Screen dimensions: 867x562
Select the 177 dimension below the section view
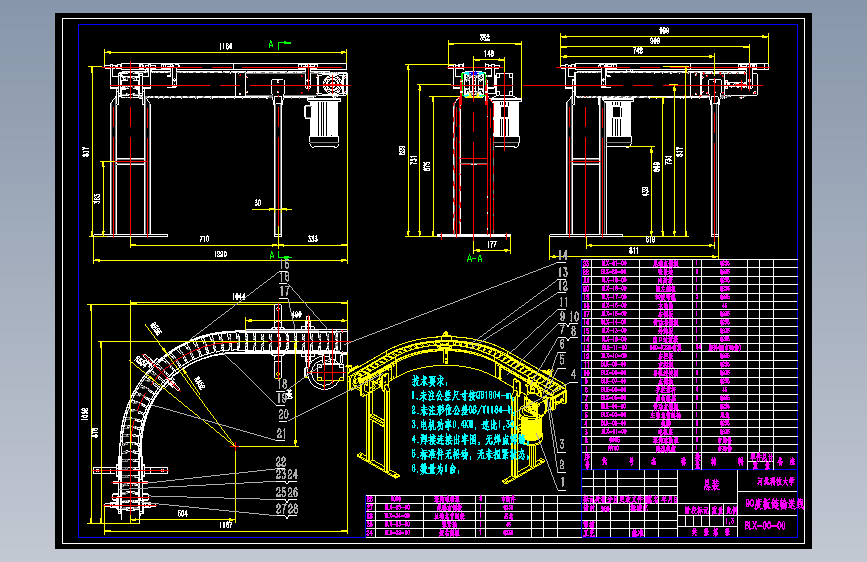pyautogui.click(x=492, y=244)
